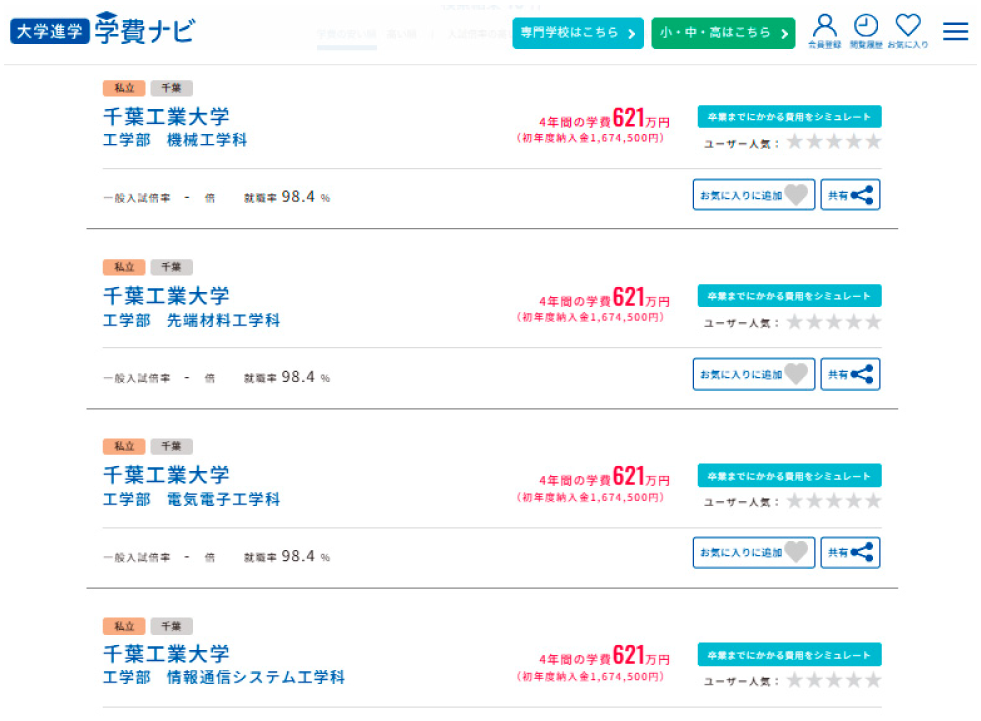
Task: Open the お気に入り heart icon in header
Action: [908, 31]
